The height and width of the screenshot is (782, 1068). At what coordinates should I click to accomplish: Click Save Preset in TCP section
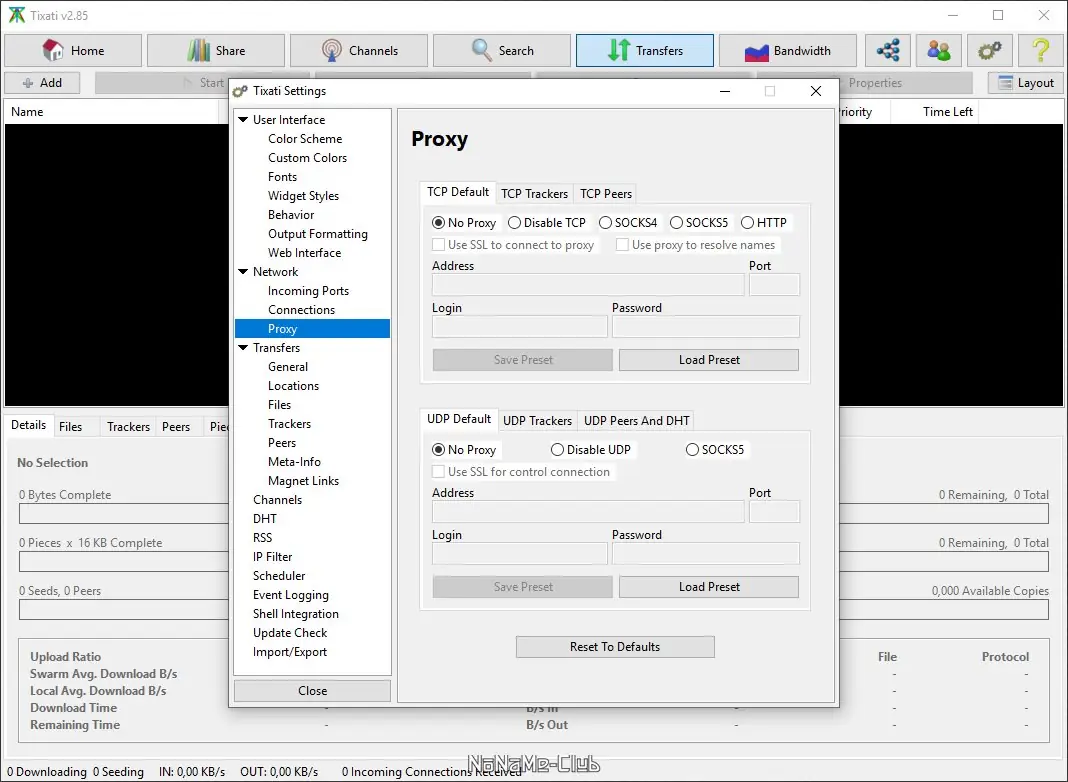[523, 360]
